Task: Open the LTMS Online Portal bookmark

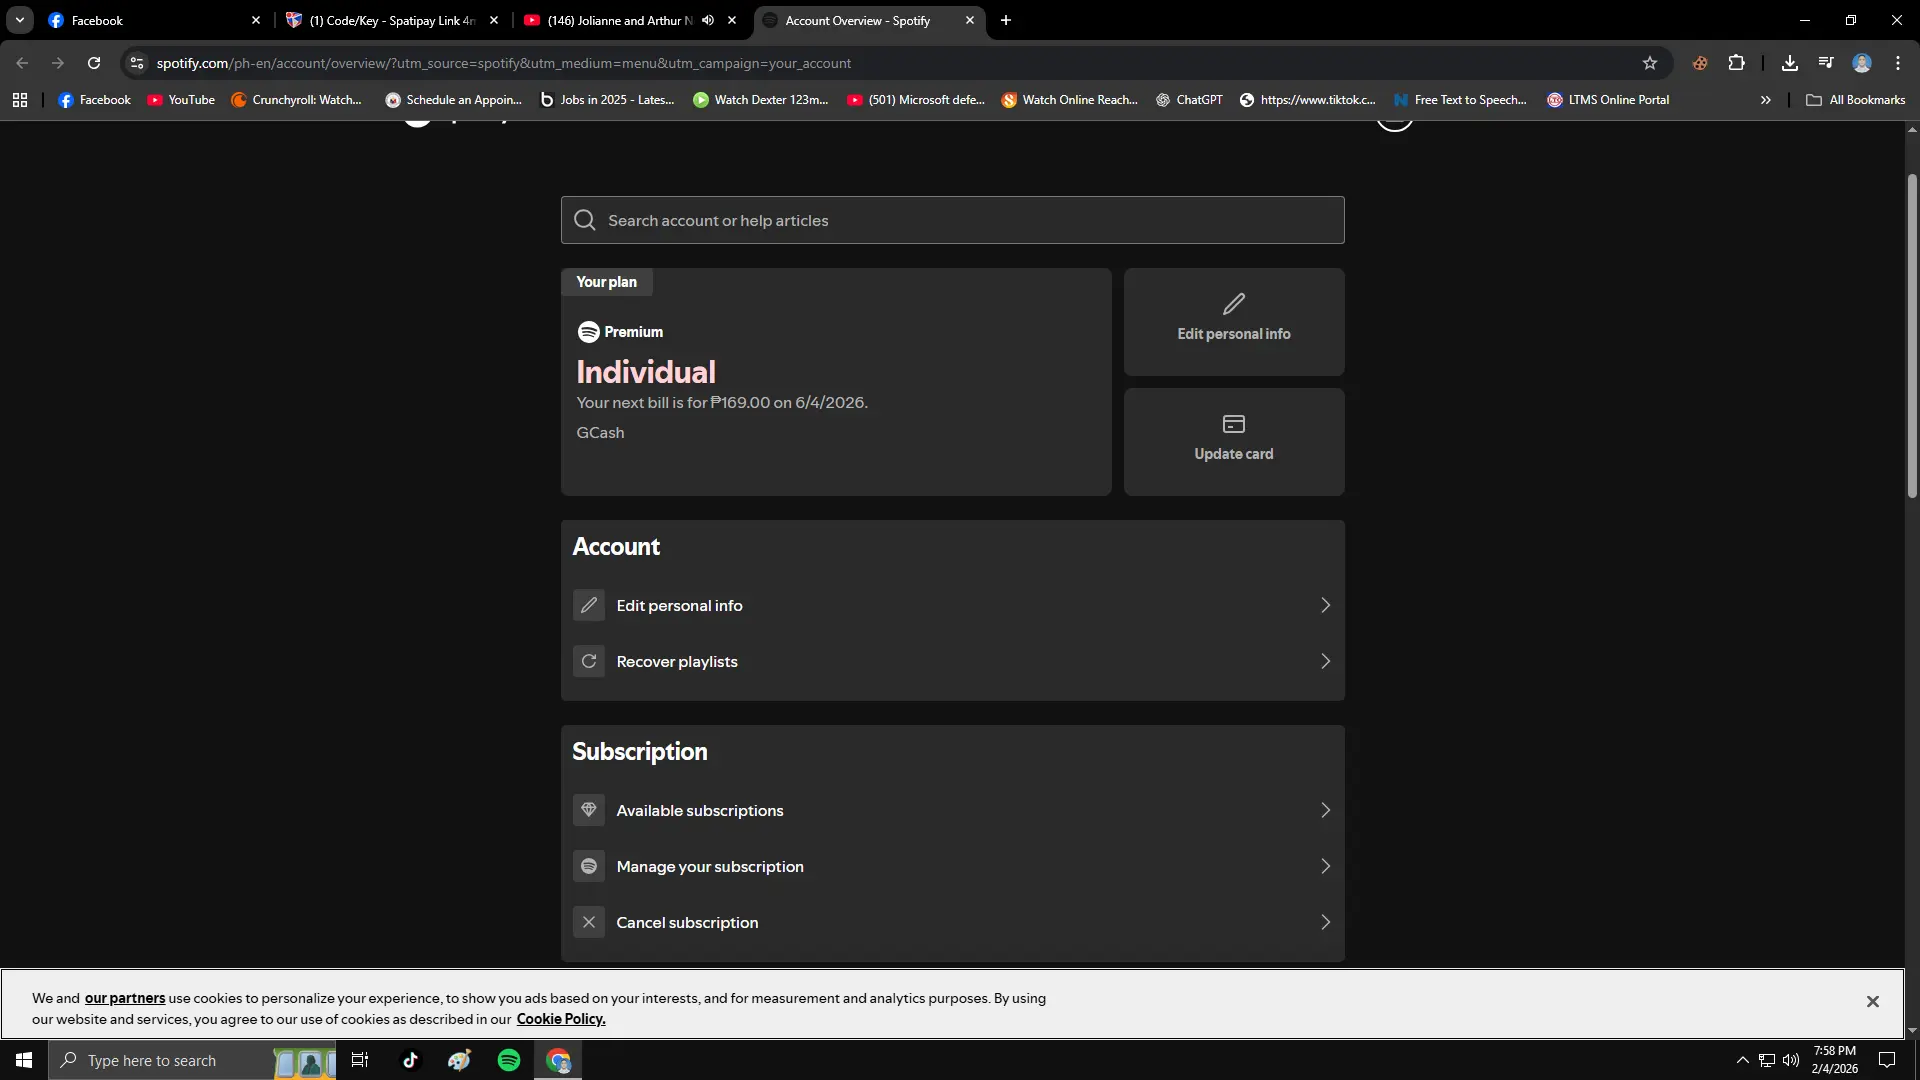Action: [1608, 100]
